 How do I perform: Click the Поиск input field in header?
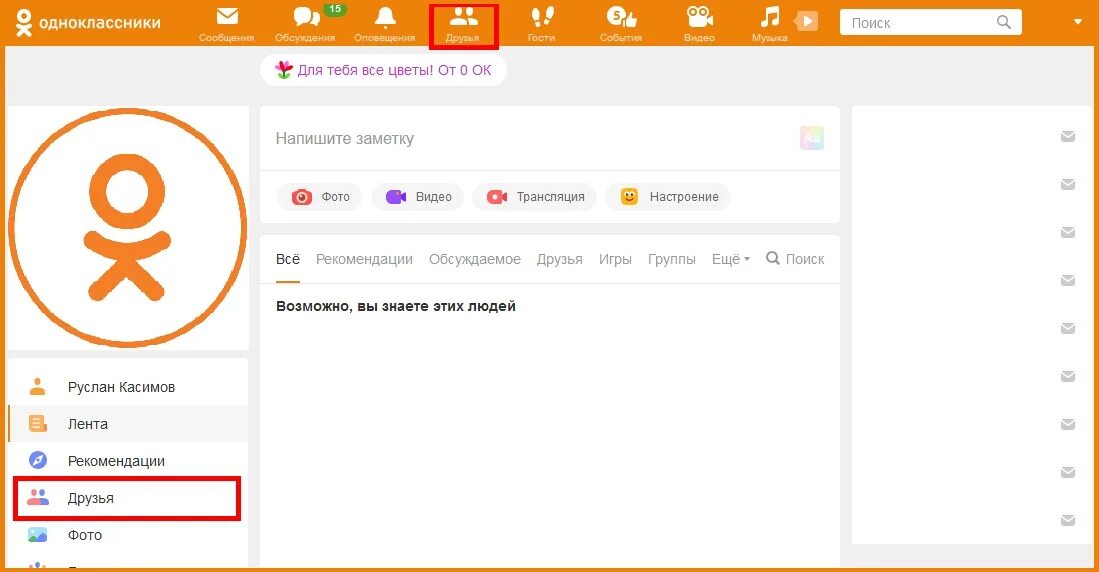tap(931, 22)
